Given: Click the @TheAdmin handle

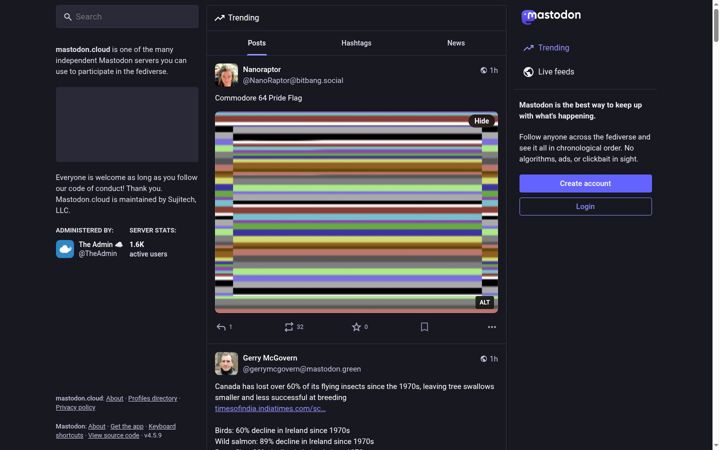Looking at the screenshot, I should pyautogui.click(x=98, y=253).
